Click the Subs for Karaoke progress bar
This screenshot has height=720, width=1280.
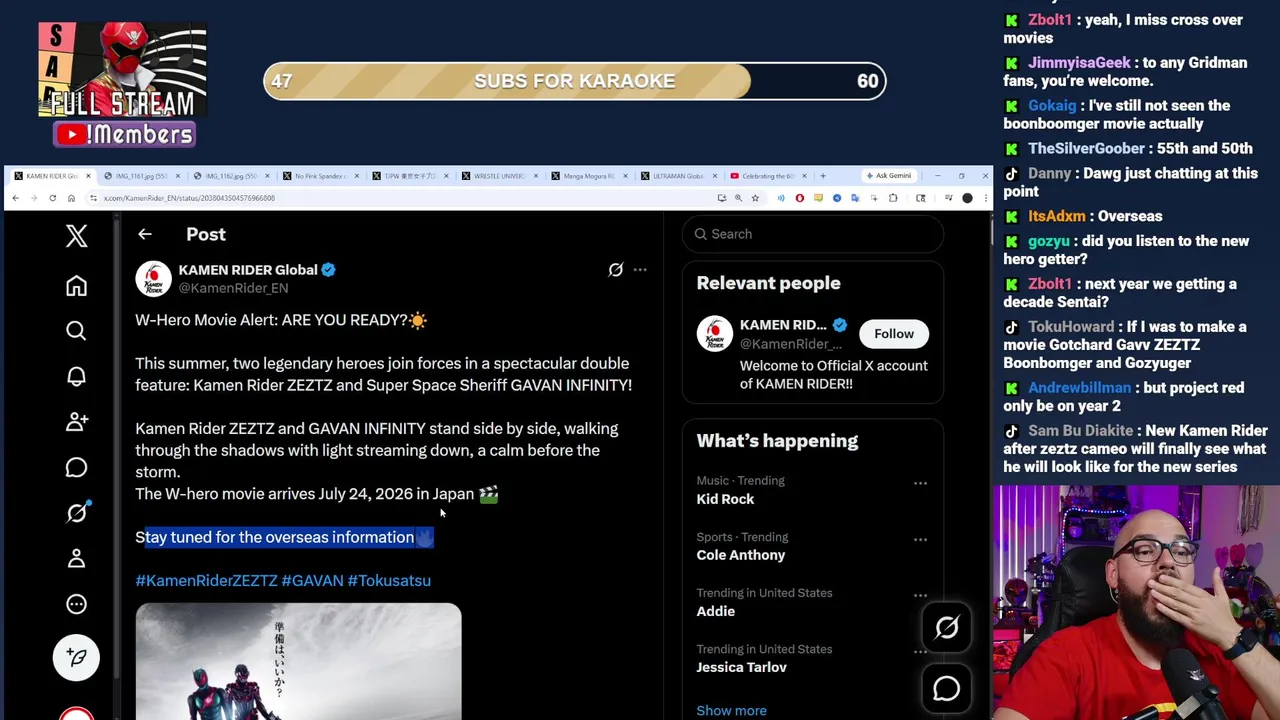pyautogui.click(x=574, y=81)
